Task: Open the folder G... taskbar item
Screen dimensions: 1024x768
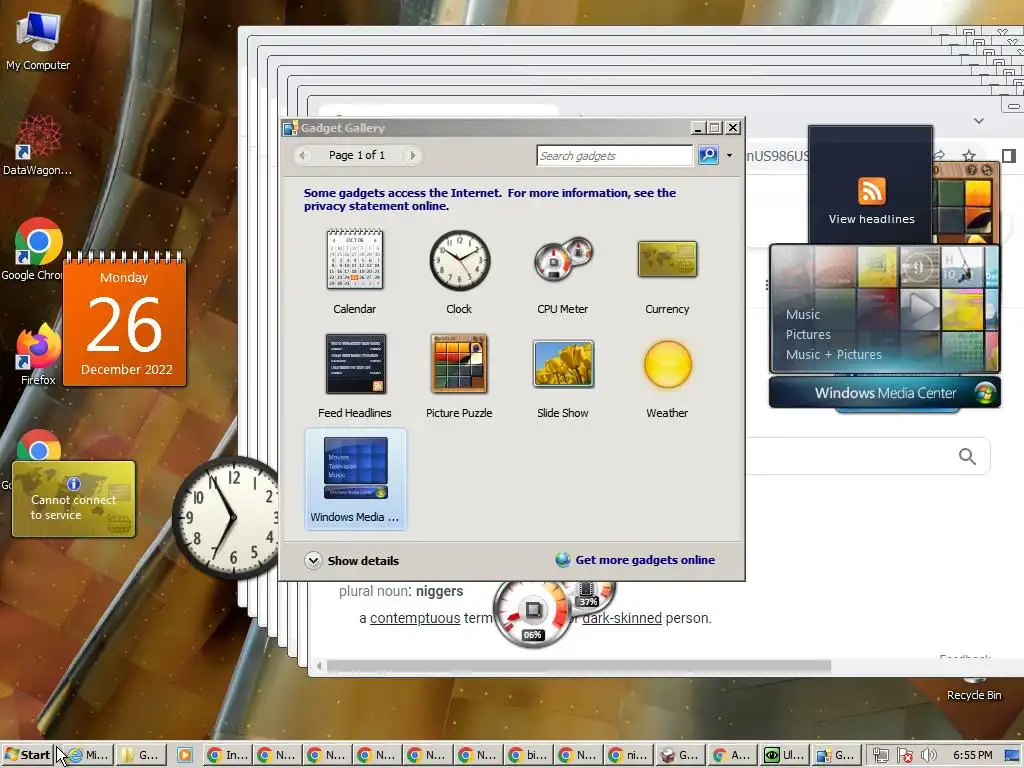Action: (140, 755)
